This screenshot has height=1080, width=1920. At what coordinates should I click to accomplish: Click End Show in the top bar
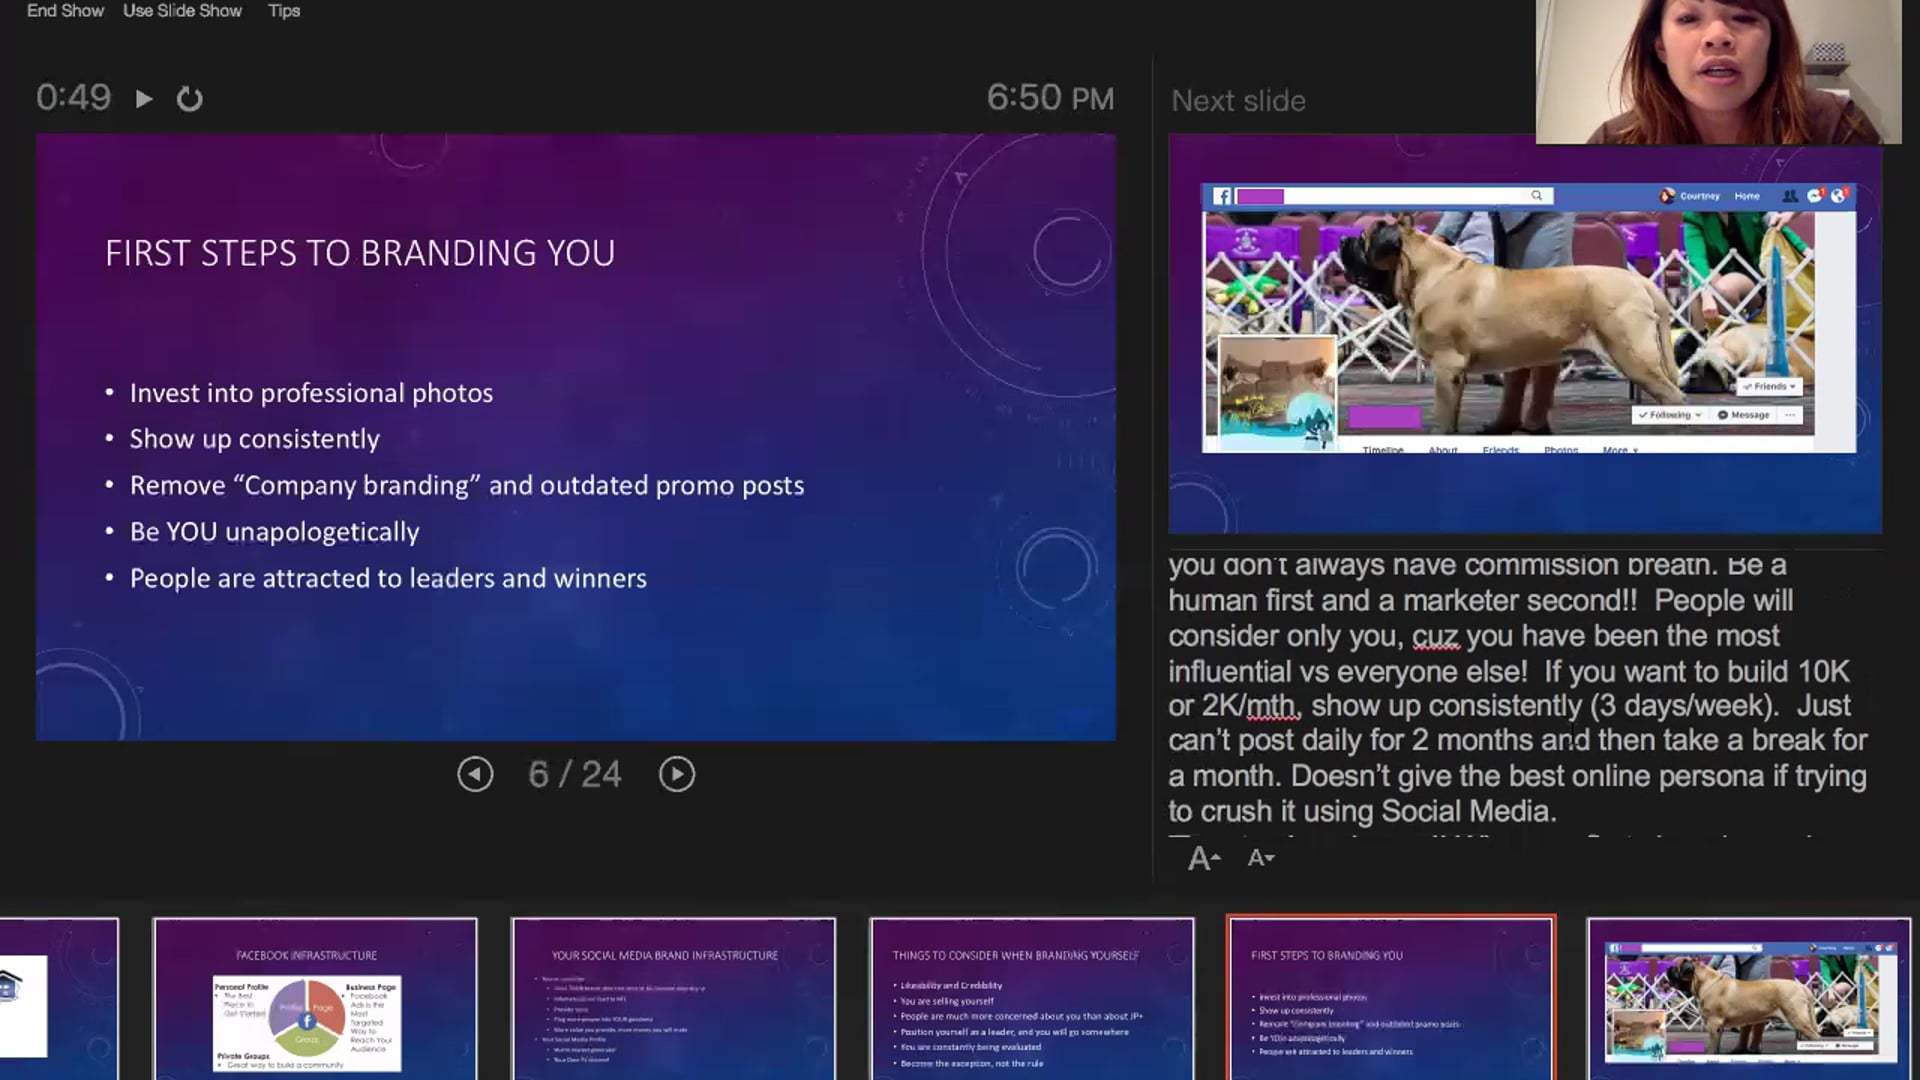[x=65, y=11]
